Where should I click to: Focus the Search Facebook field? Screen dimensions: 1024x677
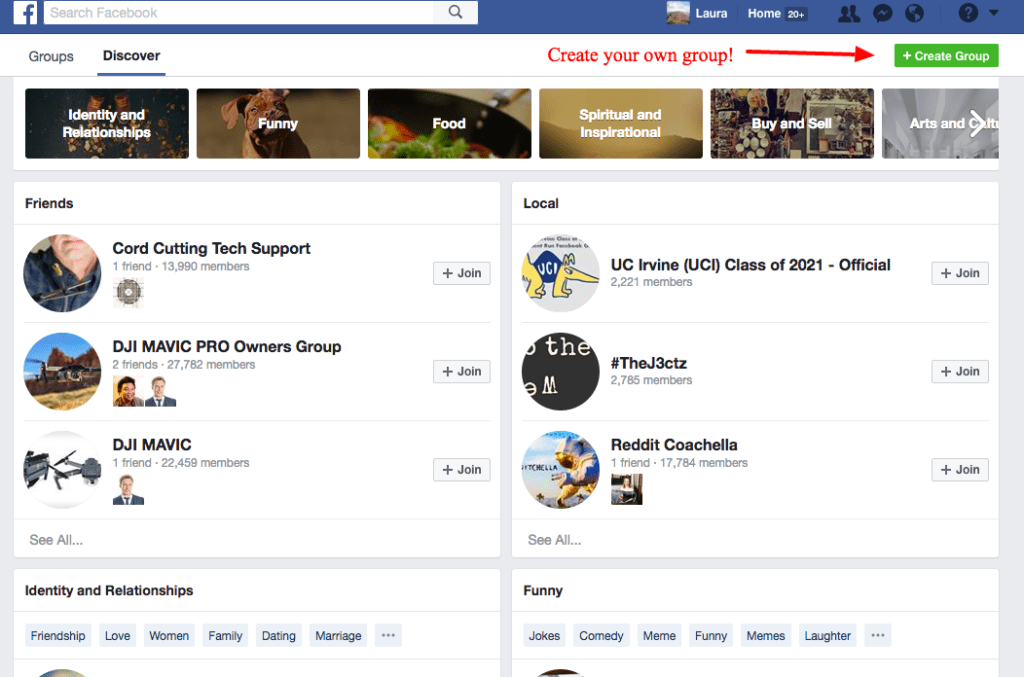click(x=238, y=12)
